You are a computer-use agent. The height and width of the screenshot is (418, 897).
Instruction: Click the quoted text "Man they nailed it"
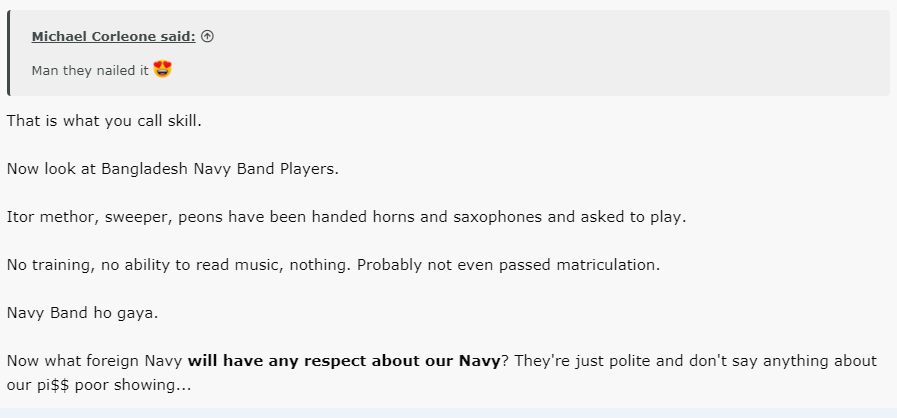point(90,70)
